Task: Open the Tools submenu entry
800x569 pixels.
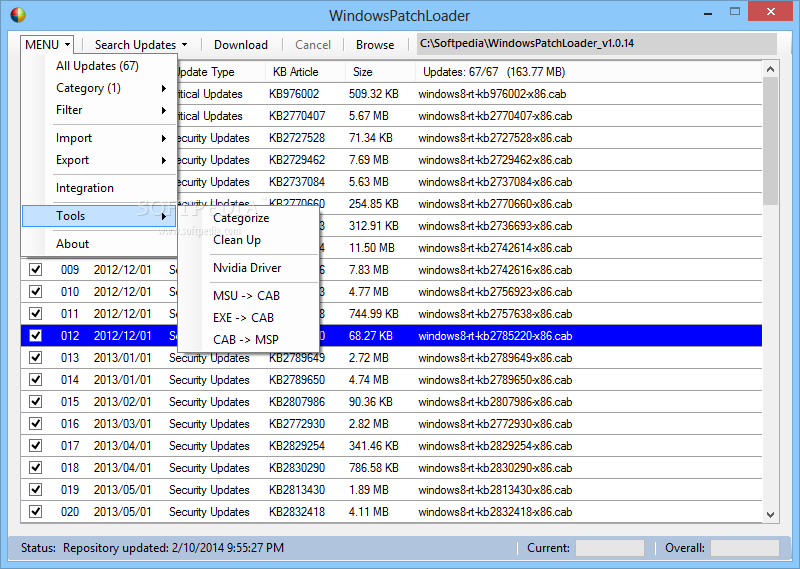Action: tap(99, 216)
